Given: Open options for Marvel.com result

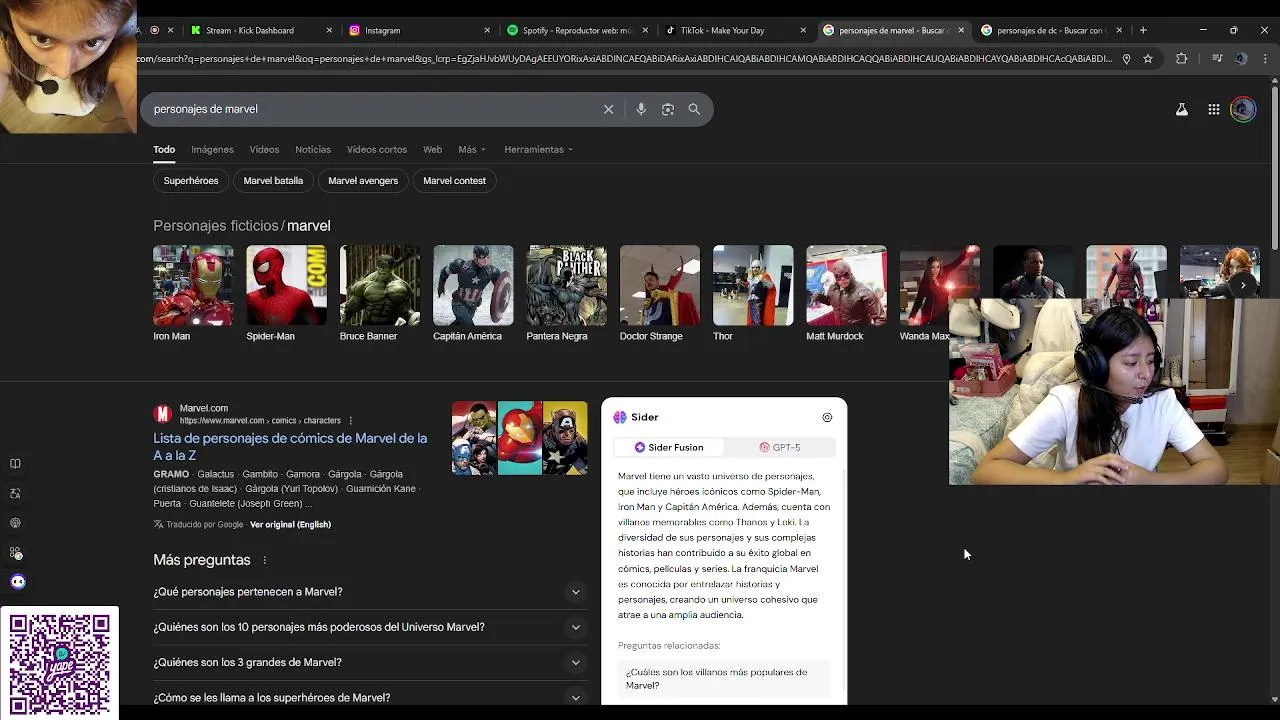Looking at the screenshot, I should tap(350, 421).
